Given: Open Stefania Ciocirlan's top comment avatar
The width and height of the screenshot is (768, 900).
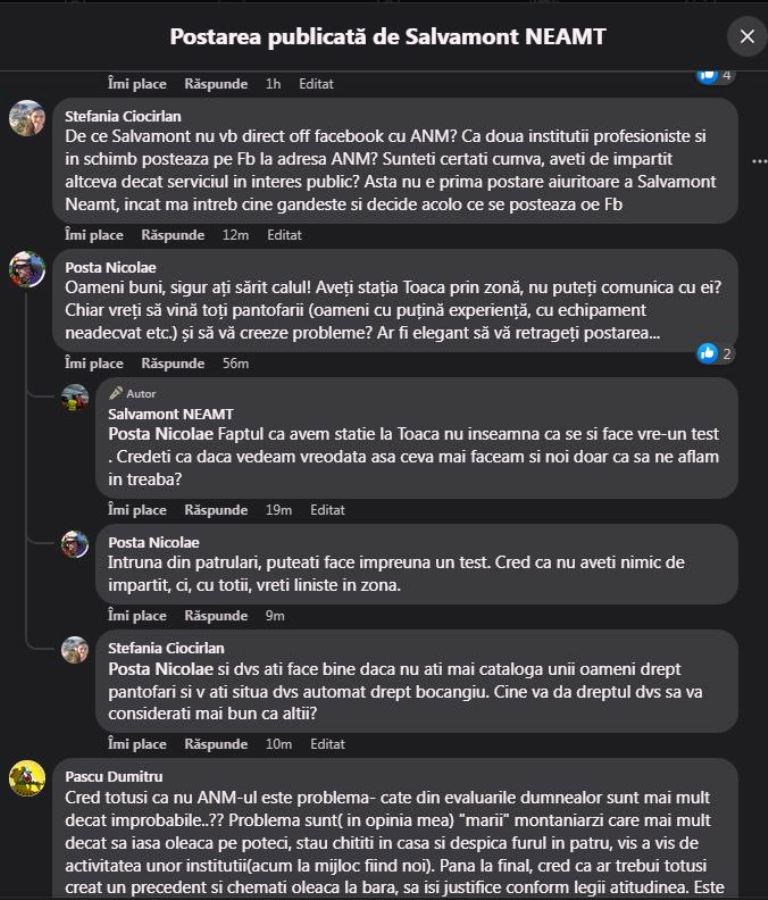Looking at the screenshot, I should [x=27, y=118].
